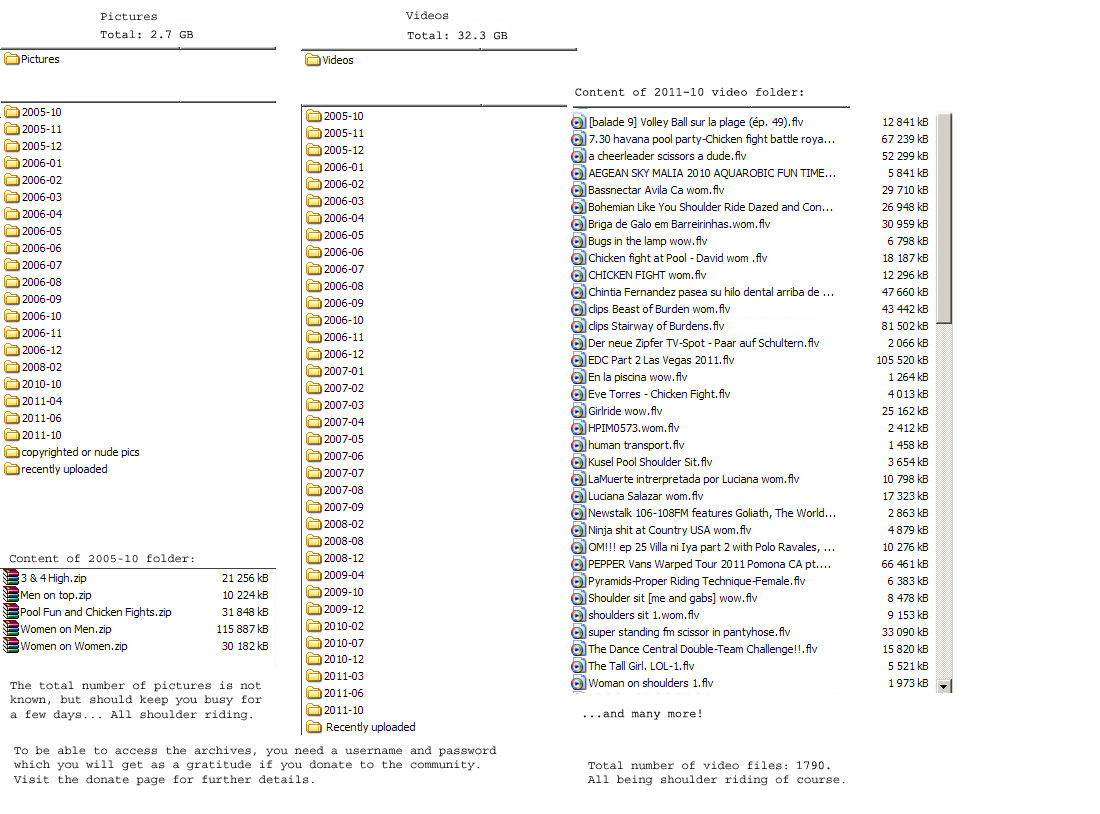Screen dimensions: 1100x814
Task: Click the Videos root folder icon
Action: click(x=313, y=60)
